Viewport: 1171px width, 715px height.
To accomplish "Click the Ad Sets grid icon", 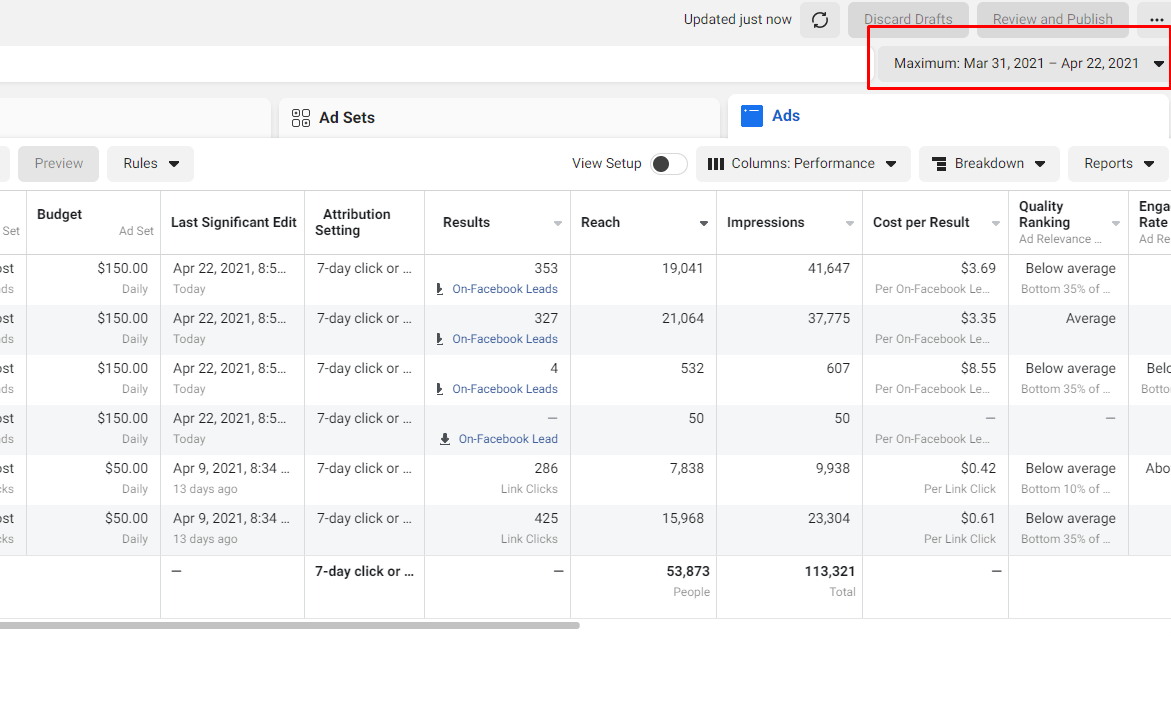I will coord(301,118).
